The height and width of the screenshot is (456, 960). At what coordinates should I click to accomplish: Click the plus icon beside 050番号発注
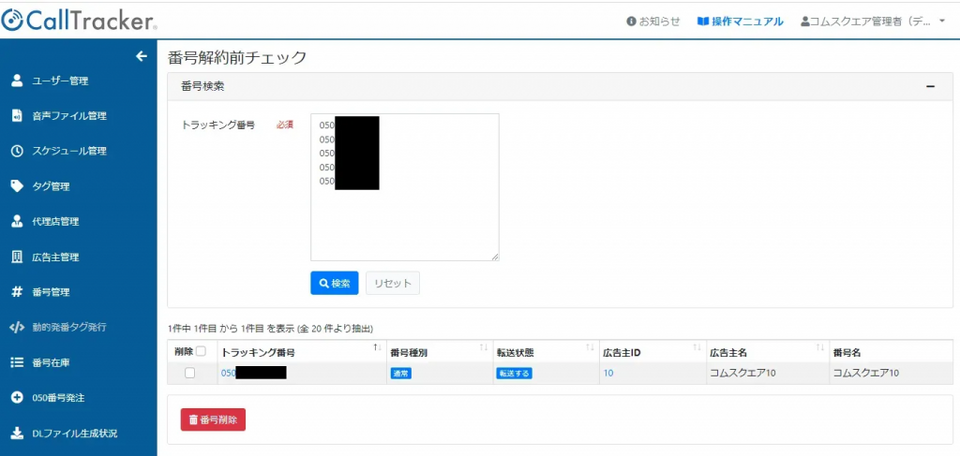point(17,398)
